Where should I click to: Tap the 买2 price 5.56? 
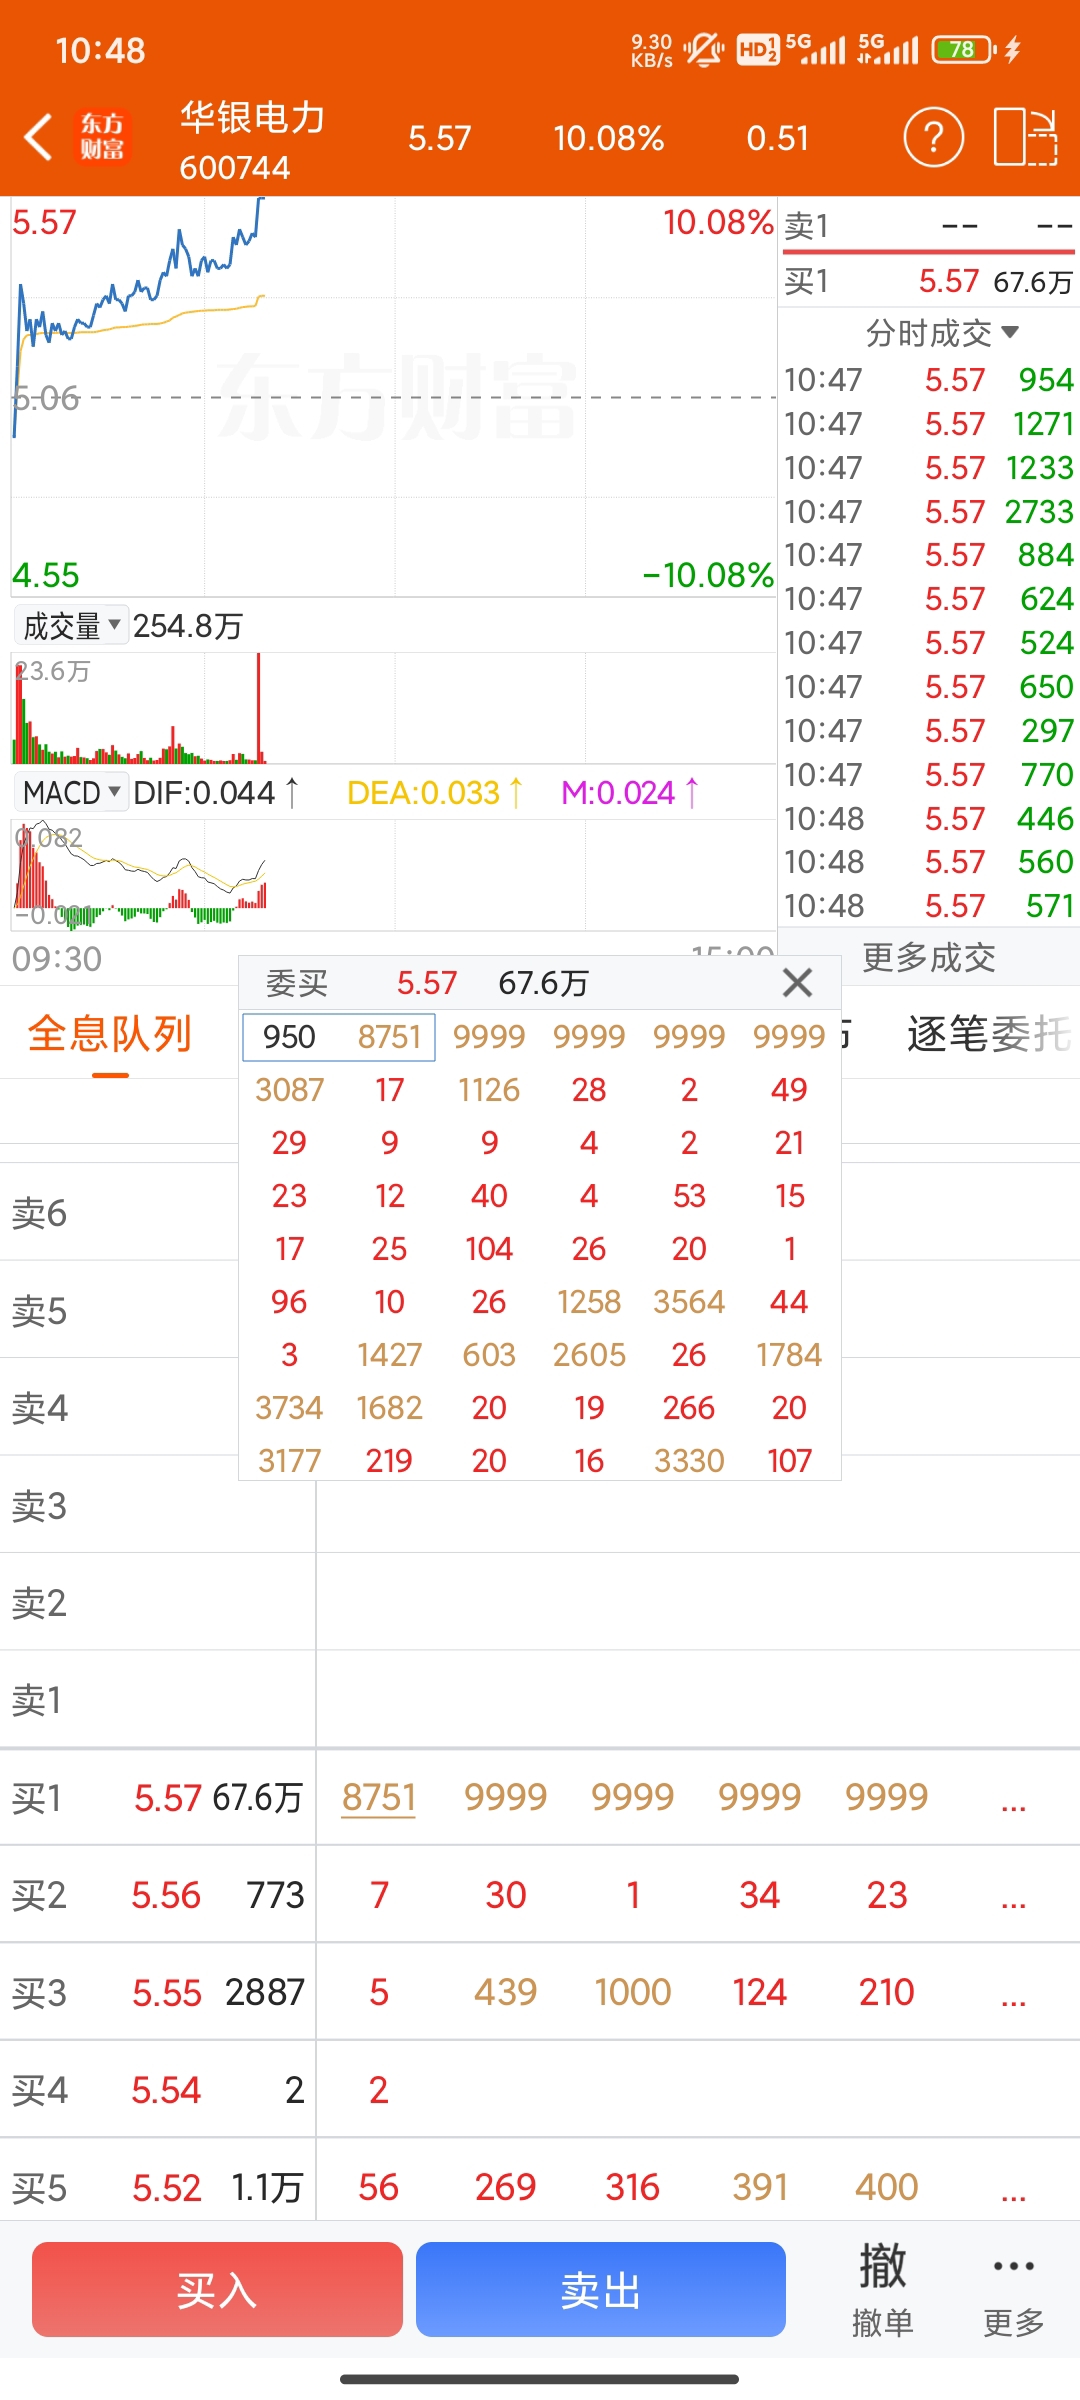pos(166,1895)
